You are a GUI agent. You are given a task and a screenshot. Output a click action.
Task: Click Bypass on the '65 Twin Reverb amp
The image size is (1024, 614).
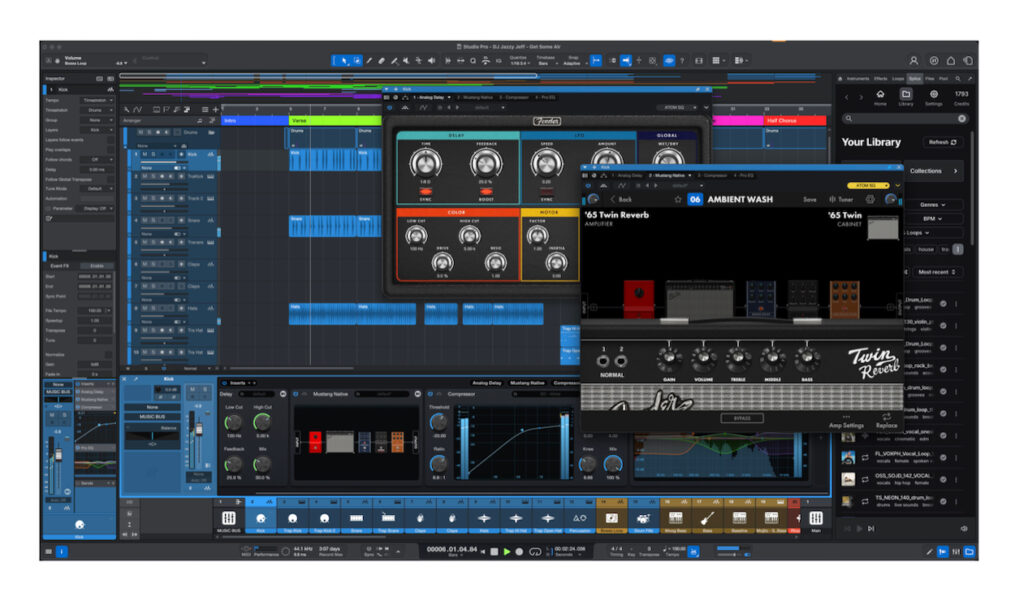pyautogui.click(x=742, y=419)
